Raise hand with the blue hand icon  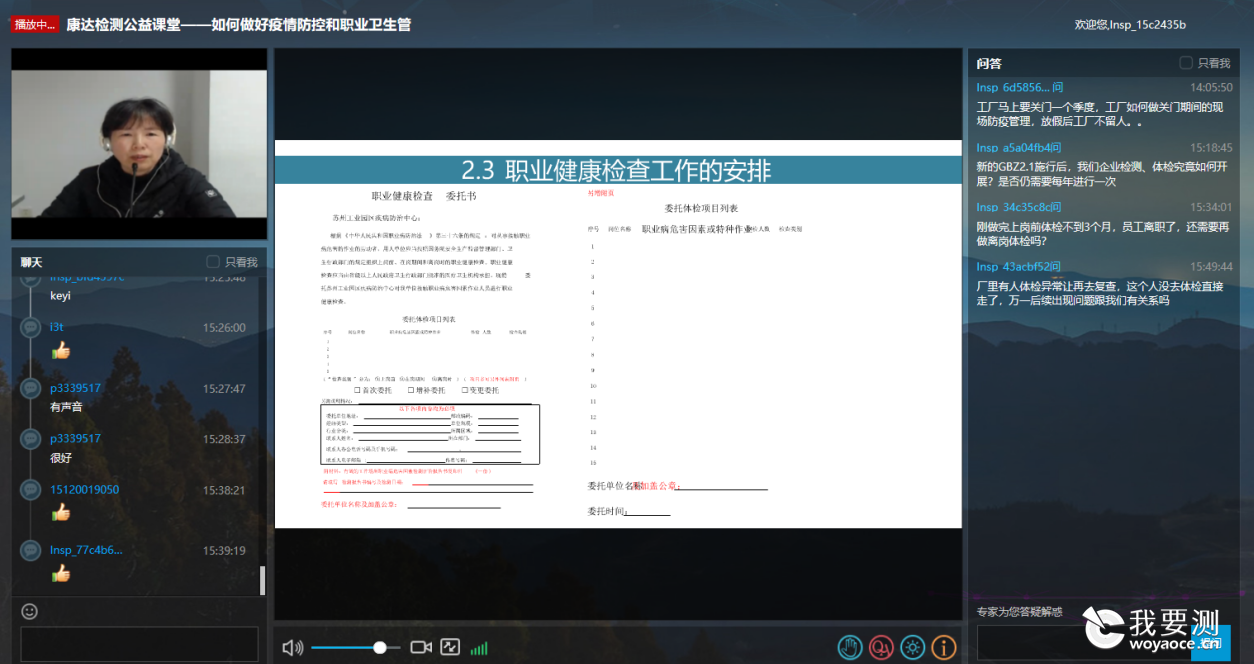click(850, 647)
